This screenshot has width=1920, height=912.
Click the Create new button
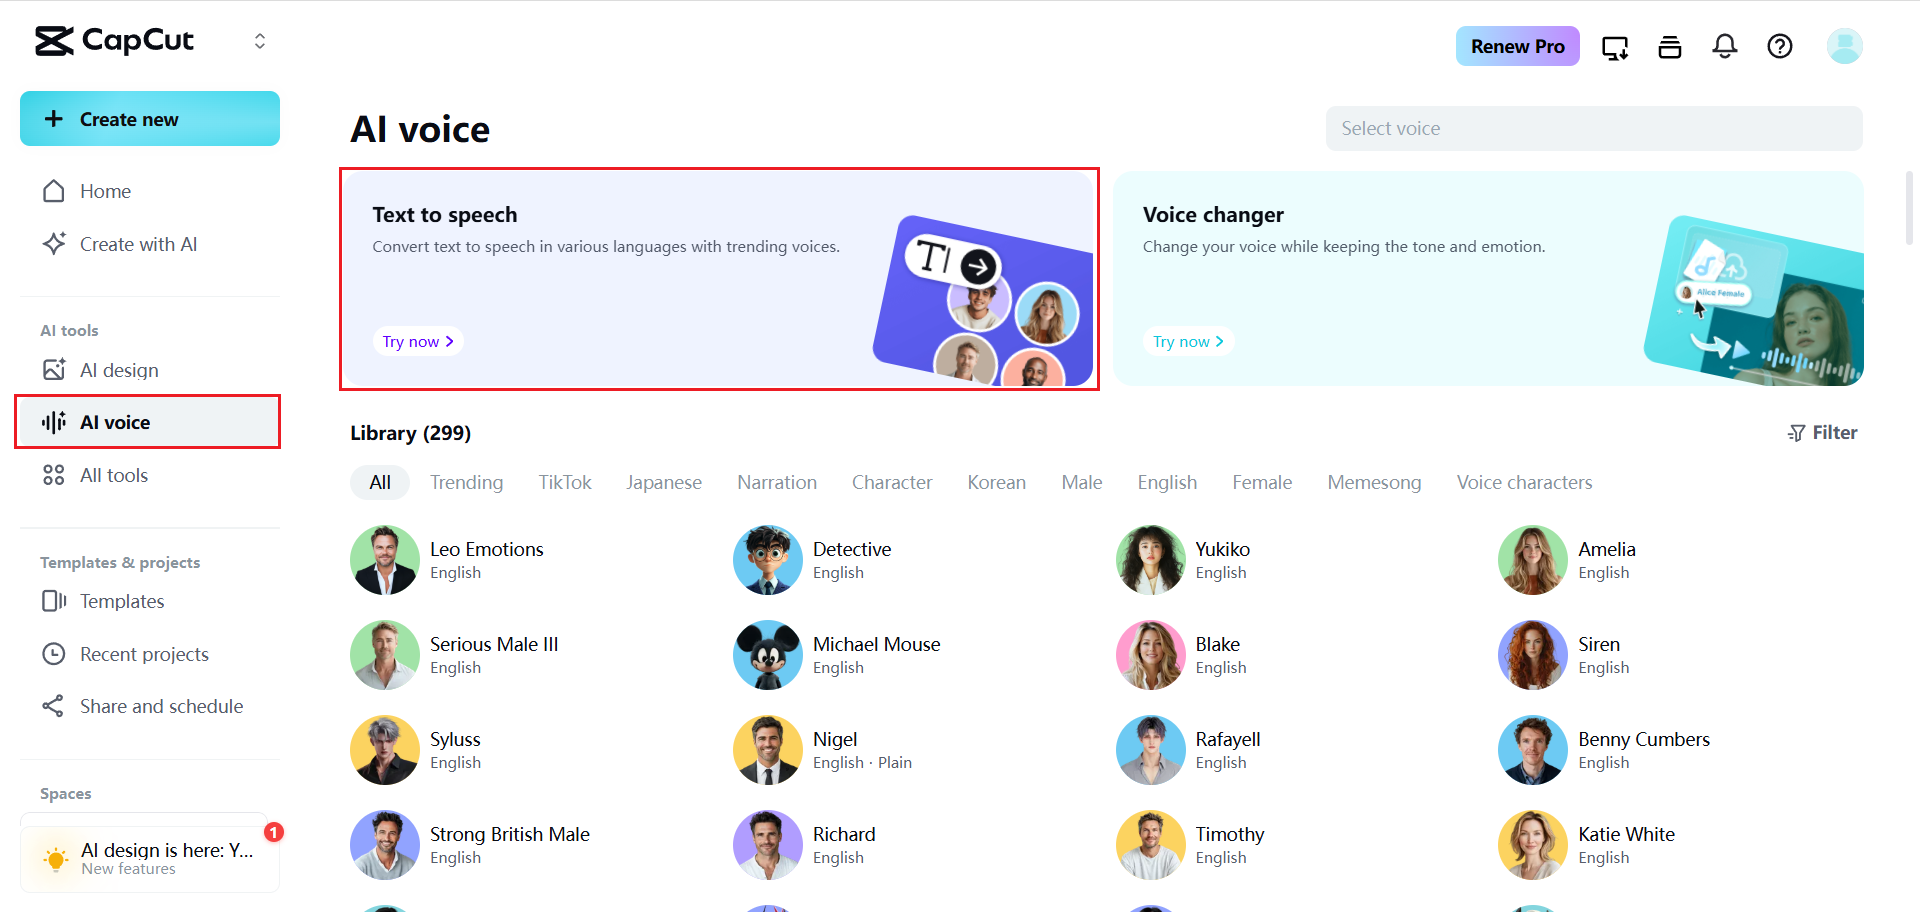pos(149,118)
